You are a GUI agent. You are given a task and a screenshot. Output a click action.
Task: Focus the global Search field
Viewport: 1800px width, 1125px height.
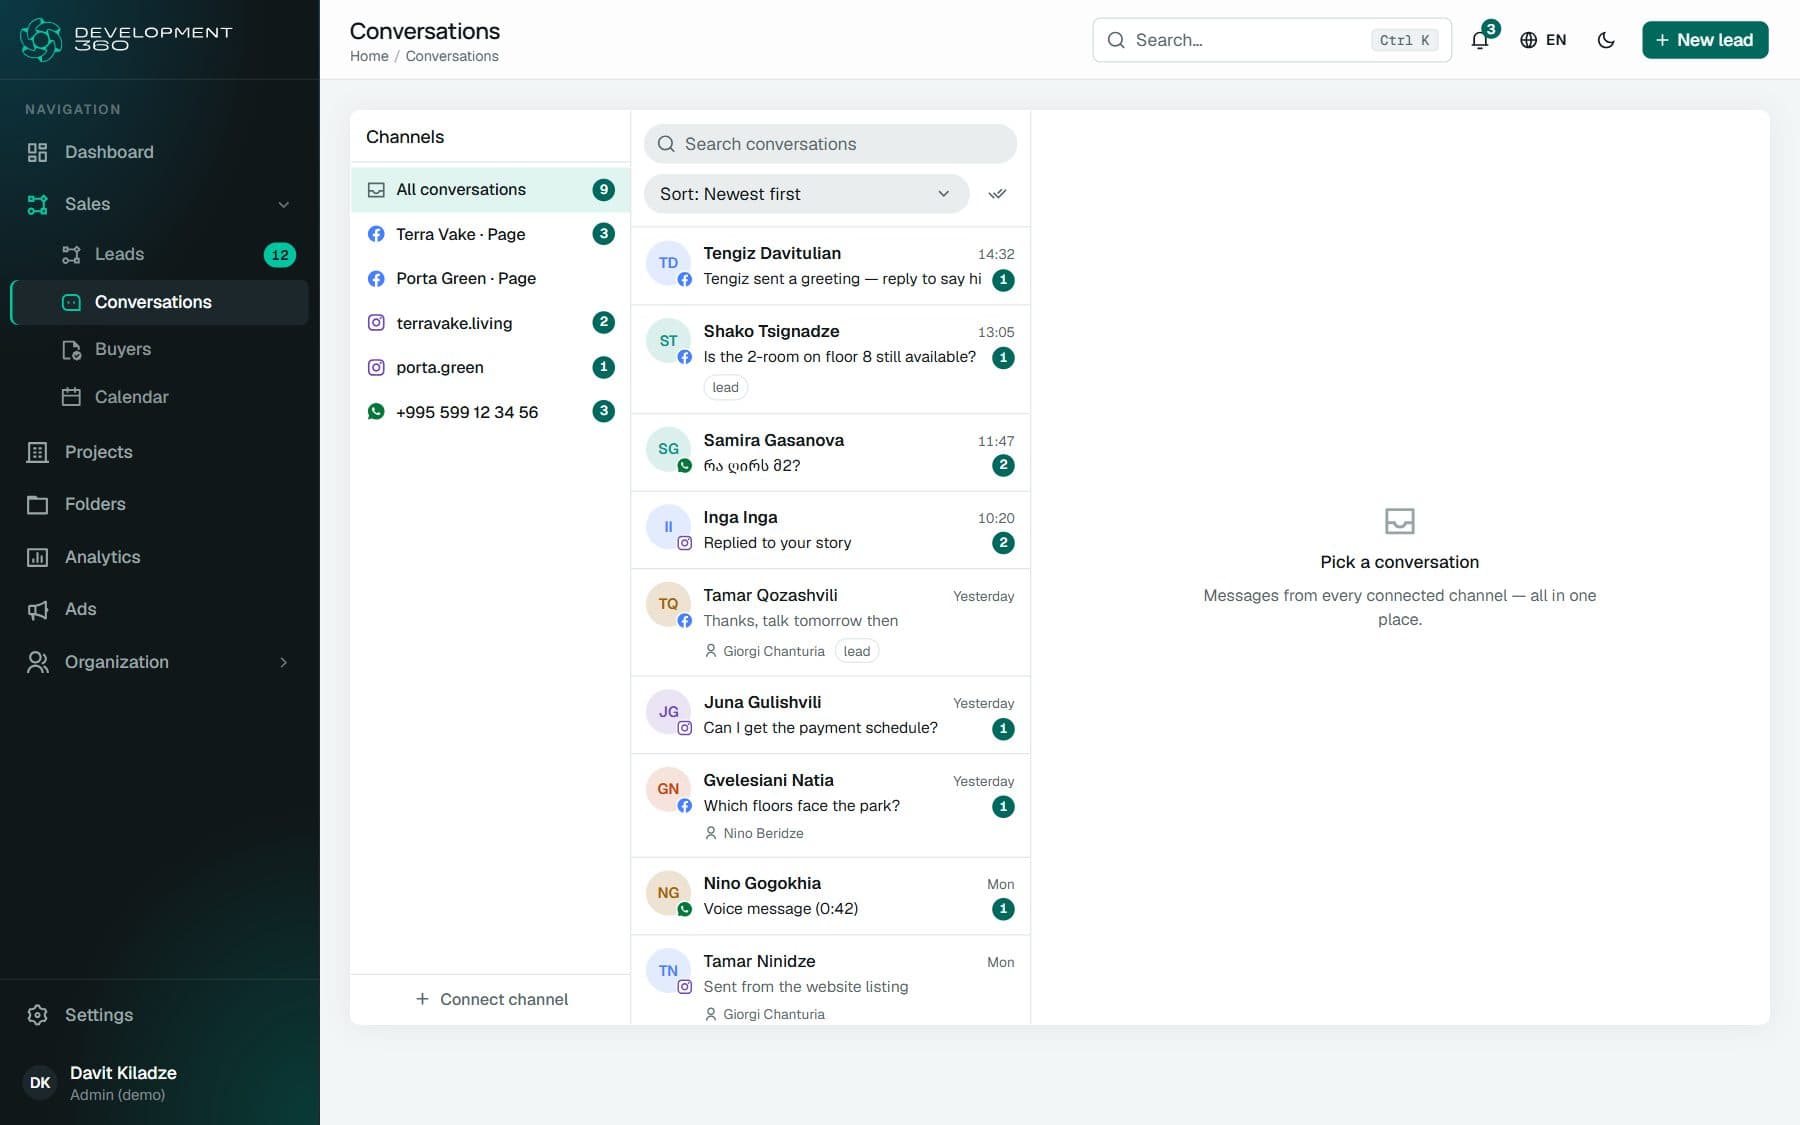1271,40
